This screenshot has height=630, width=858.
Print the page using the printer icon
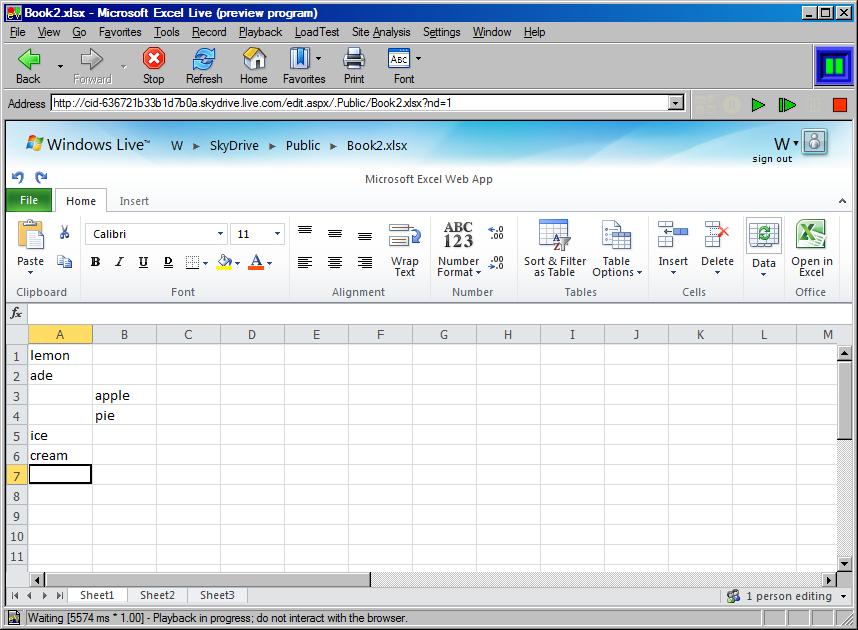[354, 59]
